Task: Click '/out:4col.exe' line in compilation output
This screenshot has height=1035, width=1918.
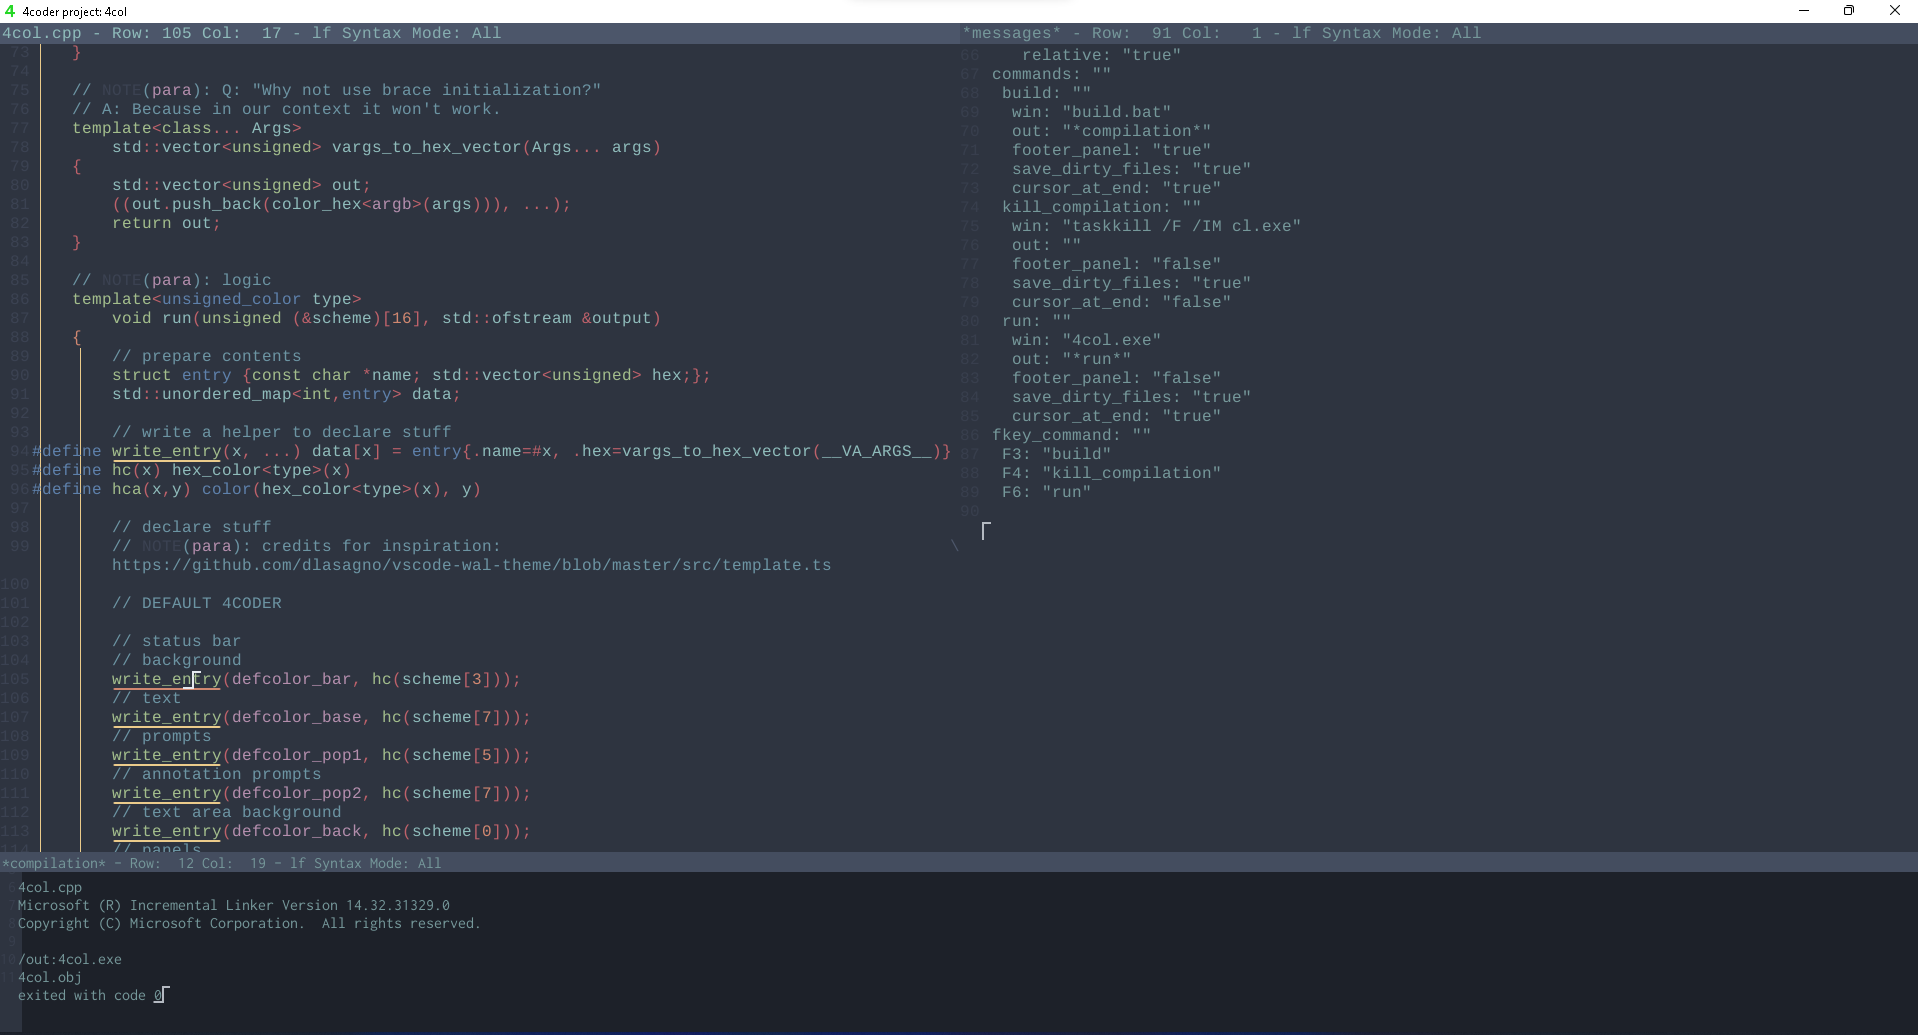Action: pyautogui.click(x=70, y=959)
